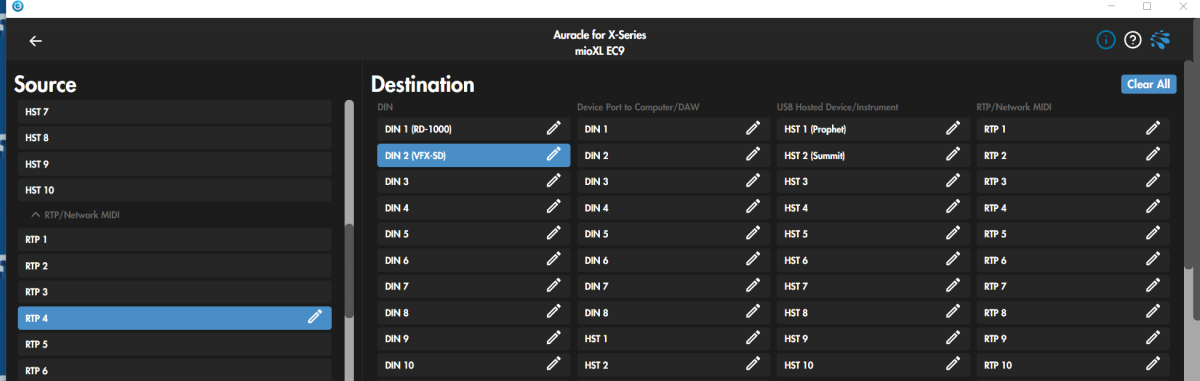This screenshot has width=1200, height=381.
Task: Toggle routing to USB Hosted HST 7
Action: (x=873, y=286)
